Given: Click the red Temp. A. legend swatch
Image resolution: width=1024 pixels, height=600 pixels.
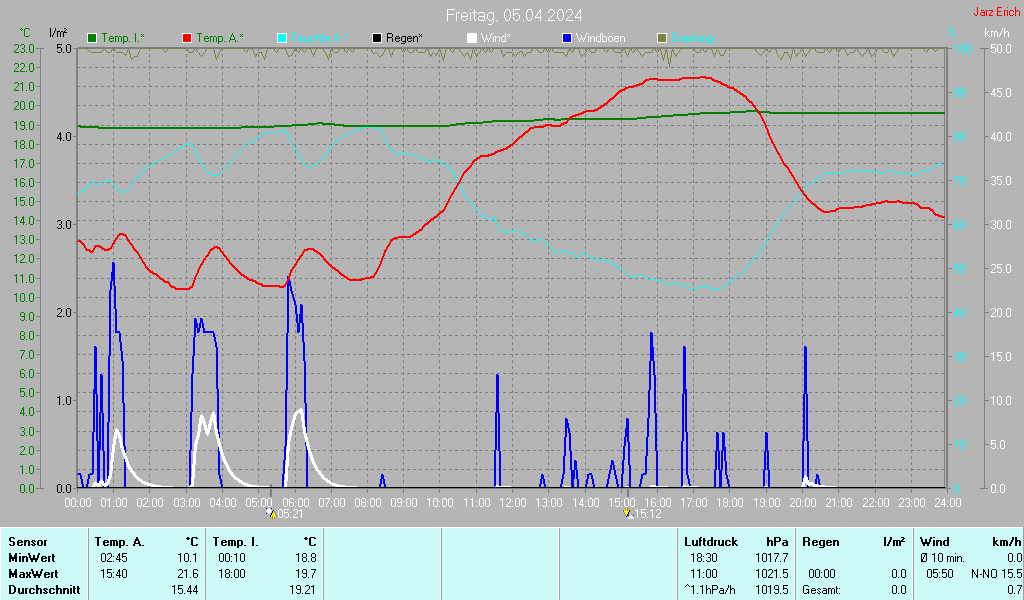Looking at the screenshot, I should point(187,39).
